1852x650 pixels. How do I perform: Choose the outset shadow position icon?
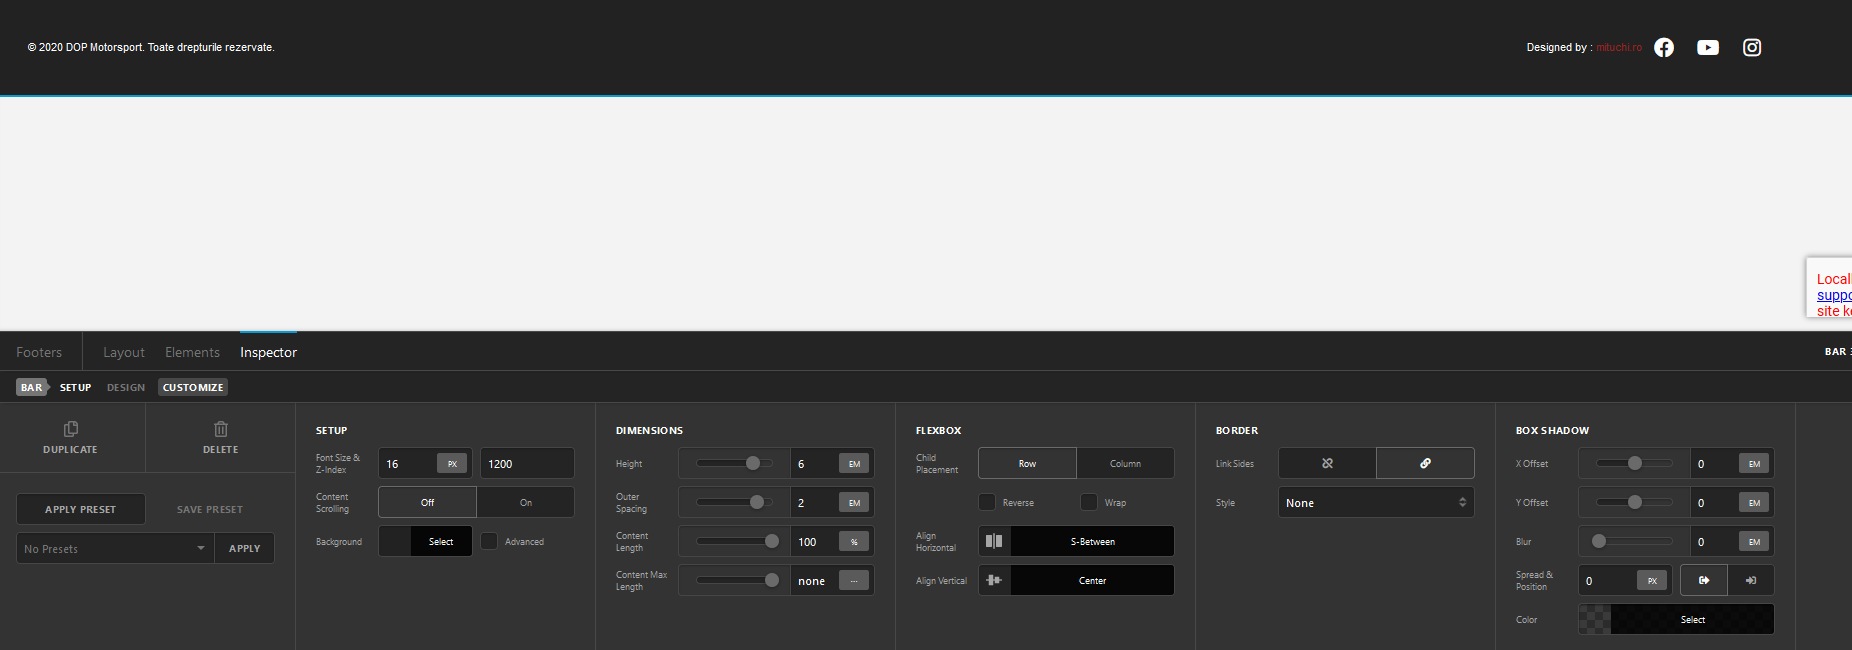pos(1704,580)
